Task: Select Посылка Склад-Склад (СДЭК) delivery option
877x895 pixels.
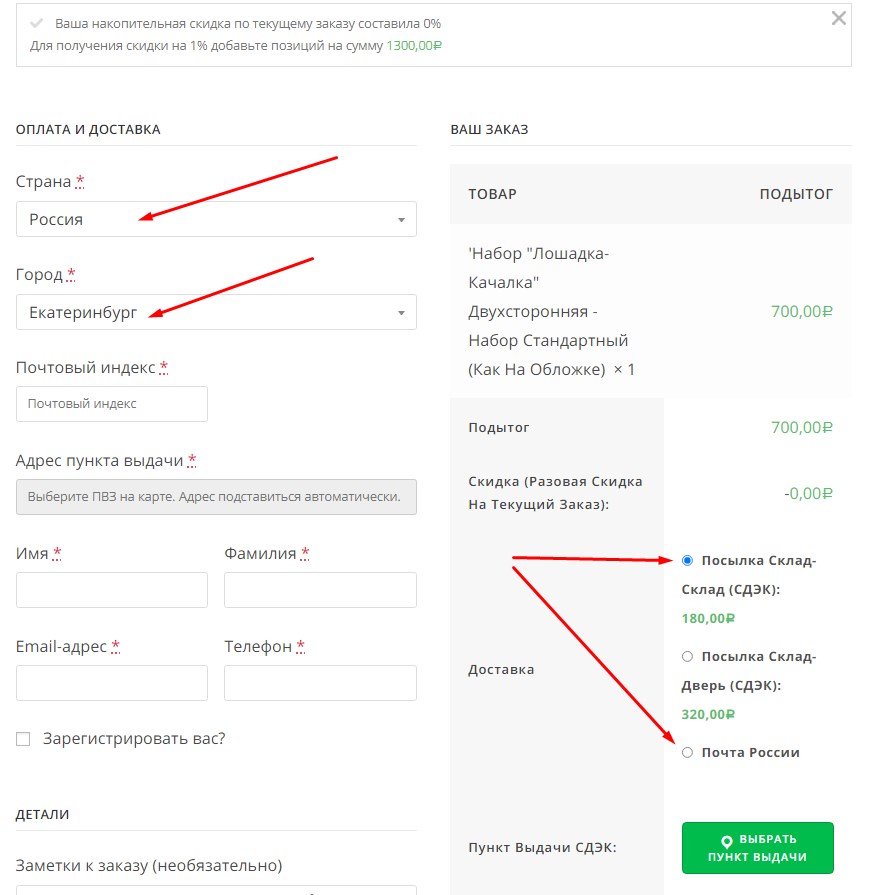Action: pos(687,561)
